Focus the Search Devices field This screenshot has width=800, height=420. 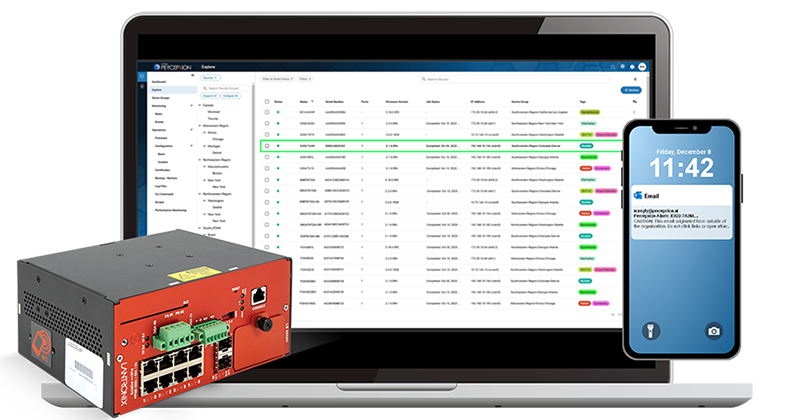point(514,79)
